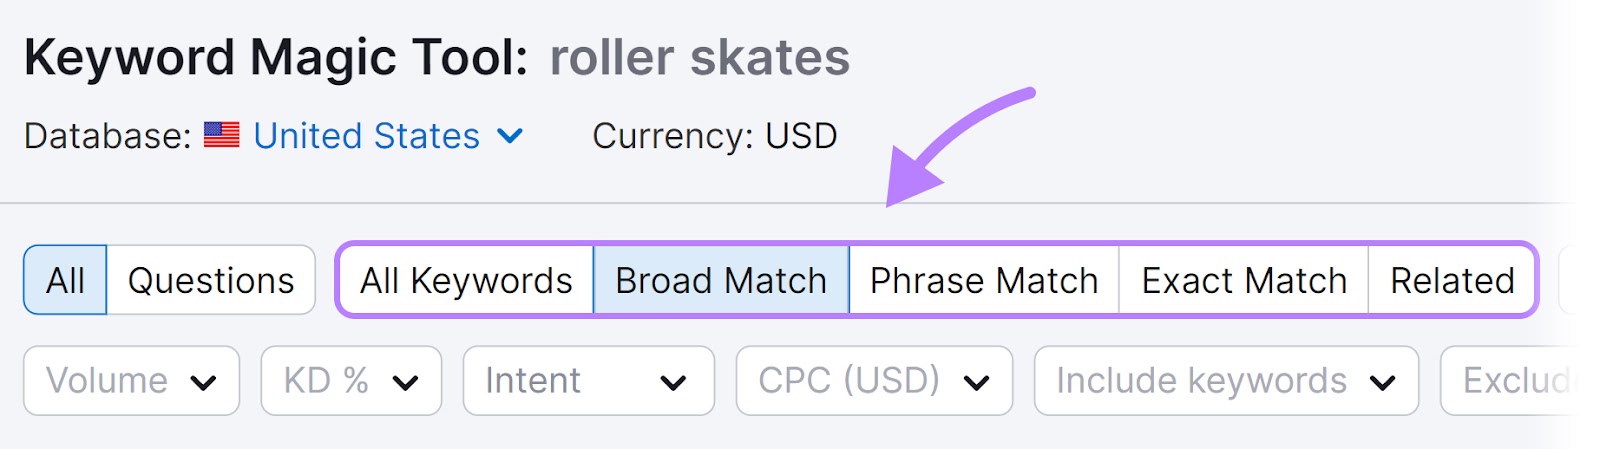The width and height of the screenshot is (1600, 449).
Task: Click the Database label text
Action: click(x=107, y=136)
